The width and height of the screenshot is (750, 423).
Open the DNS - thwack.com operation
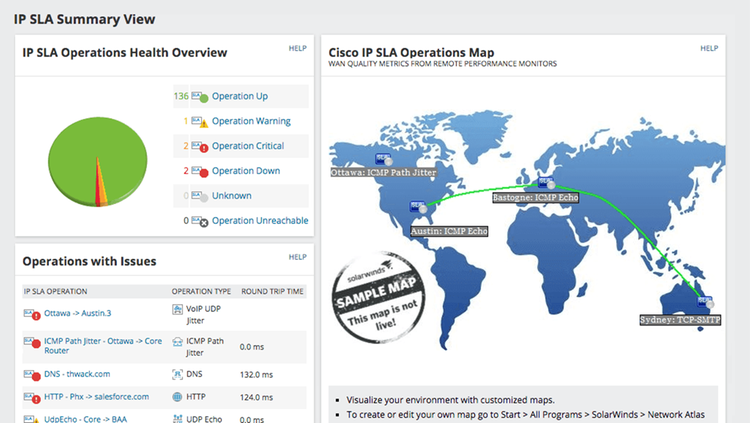pyautogui.click(x=77, y=374)
